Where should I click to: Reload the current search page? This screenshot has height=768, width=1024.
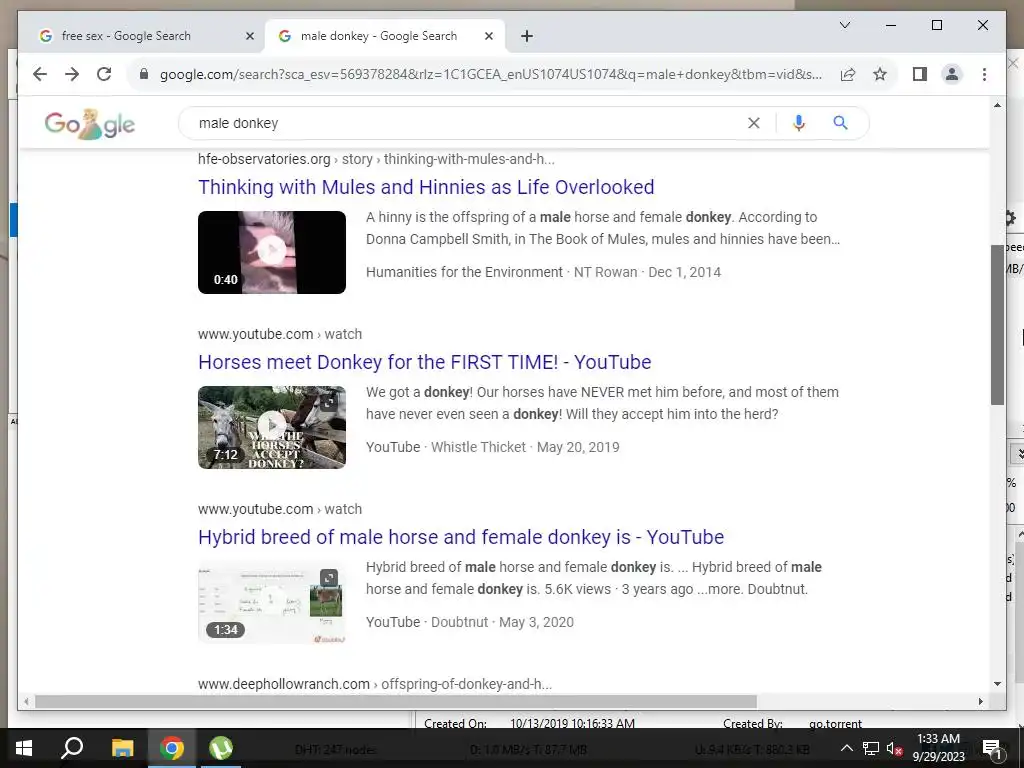[104, 74]
